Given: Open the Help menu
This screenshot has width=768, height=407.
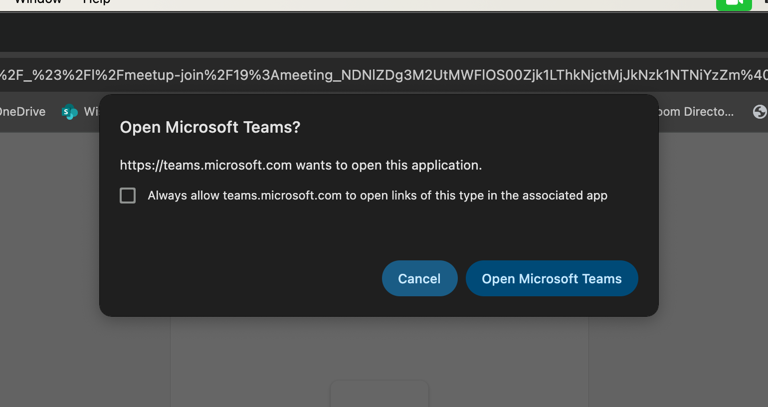Looking at the screenshot, I should coord(97,3).
